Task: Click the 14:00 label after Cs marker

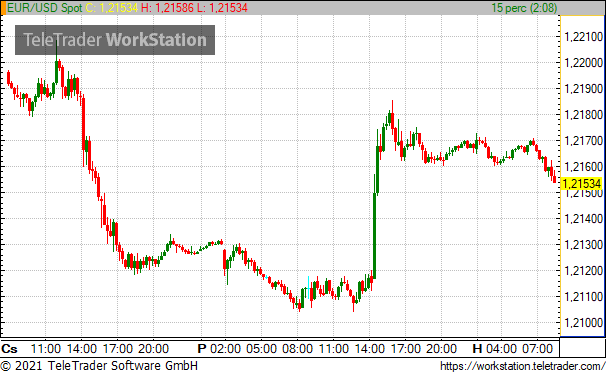Action: pos(82,349)
